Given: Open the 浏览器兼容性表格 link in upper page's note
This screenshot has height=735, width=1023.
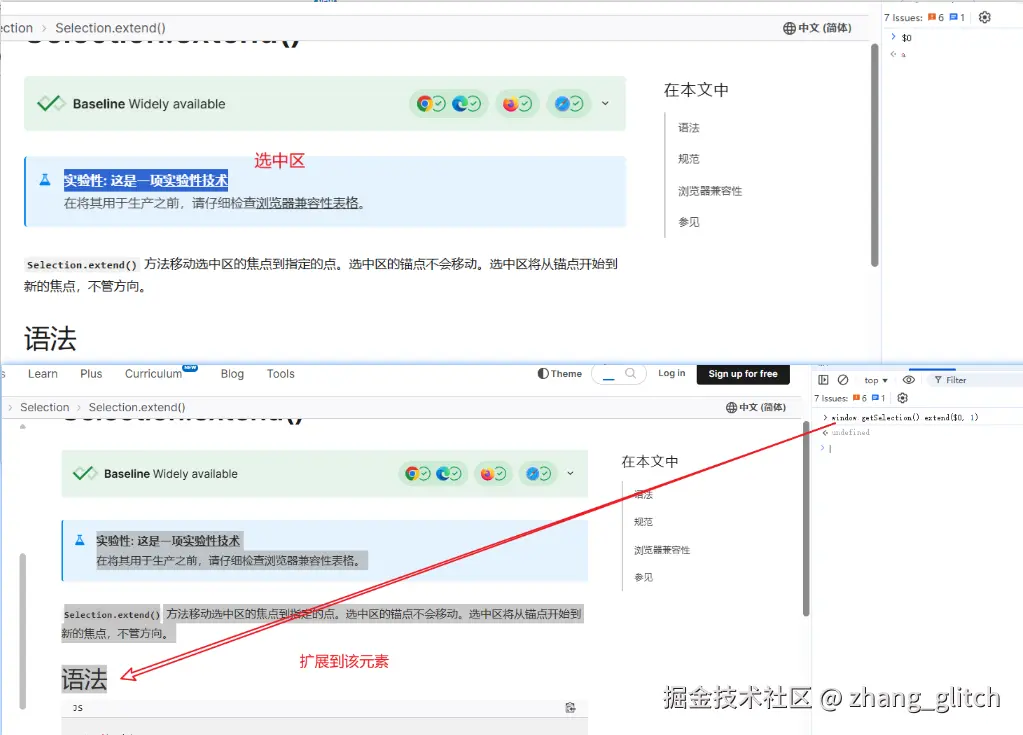Looking at the screenshot, I should click(x=307, y=203).
